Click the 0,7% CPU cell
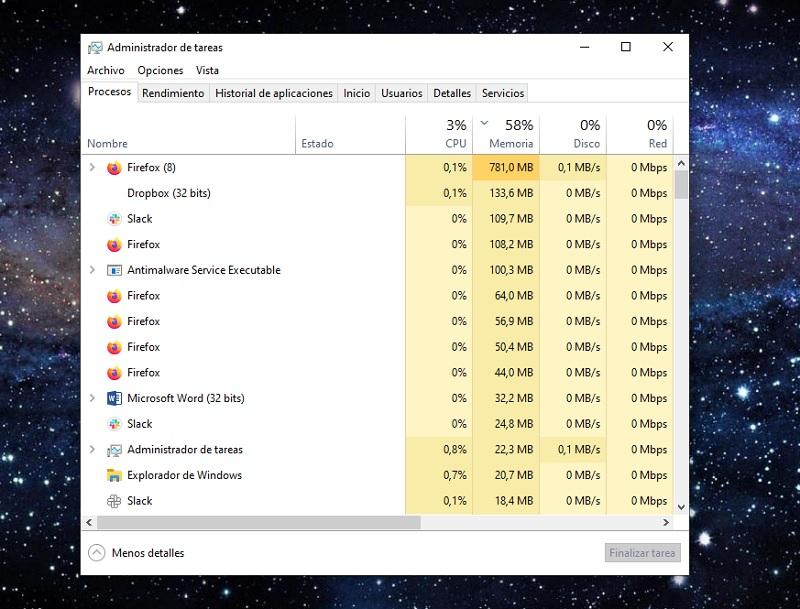This screenshot has width=800, height=609. click(439, 475)
